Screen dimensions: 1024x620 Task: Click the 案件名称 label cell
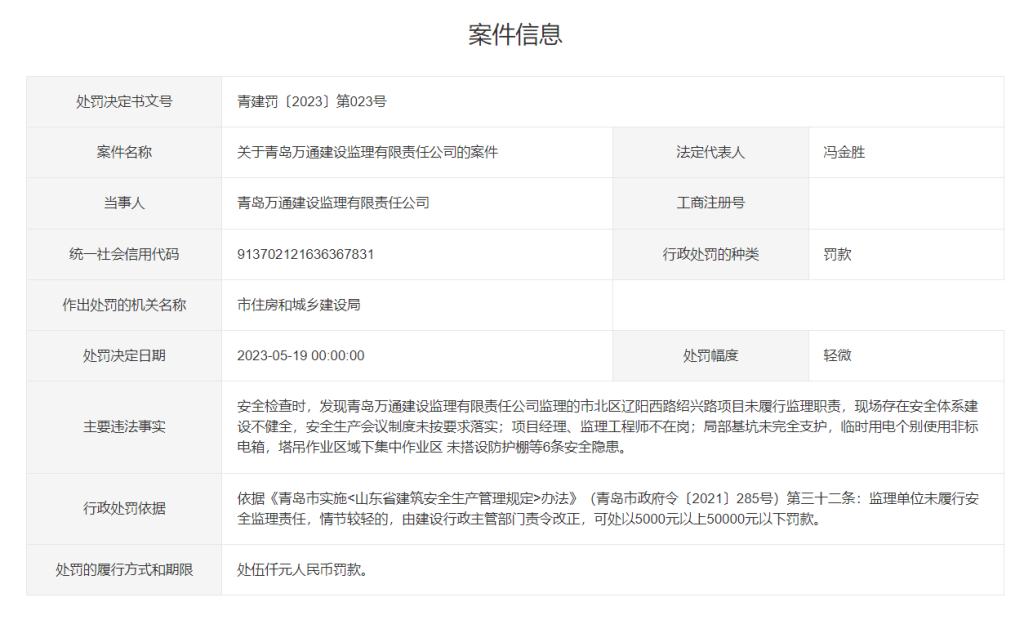pos(124,152)
